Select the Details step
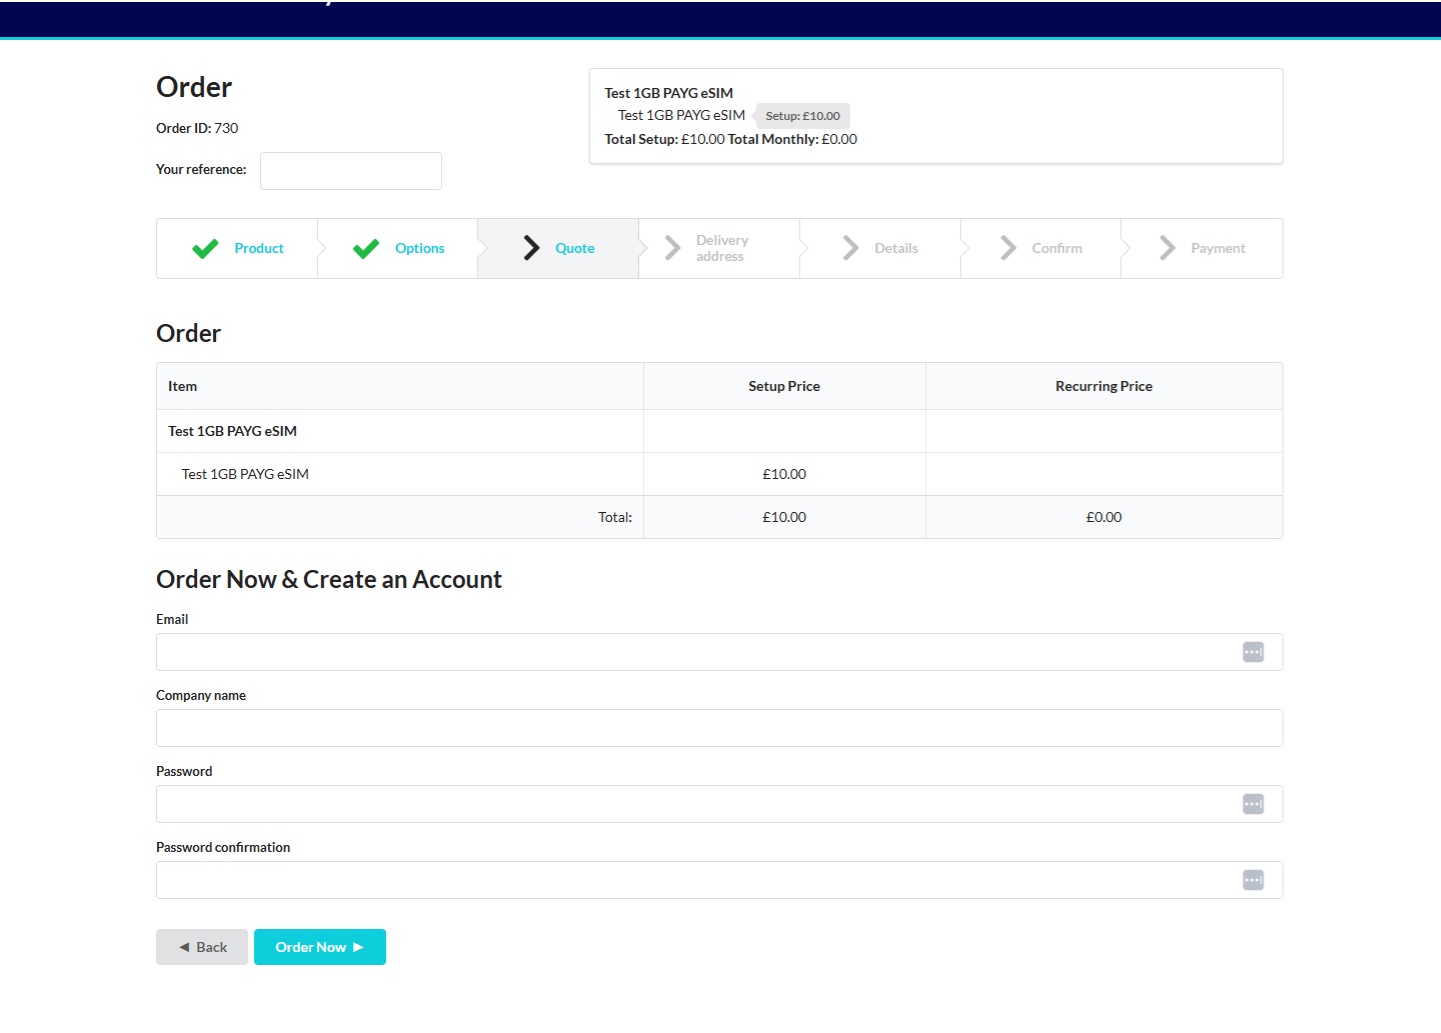Screen dimensions: 1441x1033 click(x=880, y=248)
